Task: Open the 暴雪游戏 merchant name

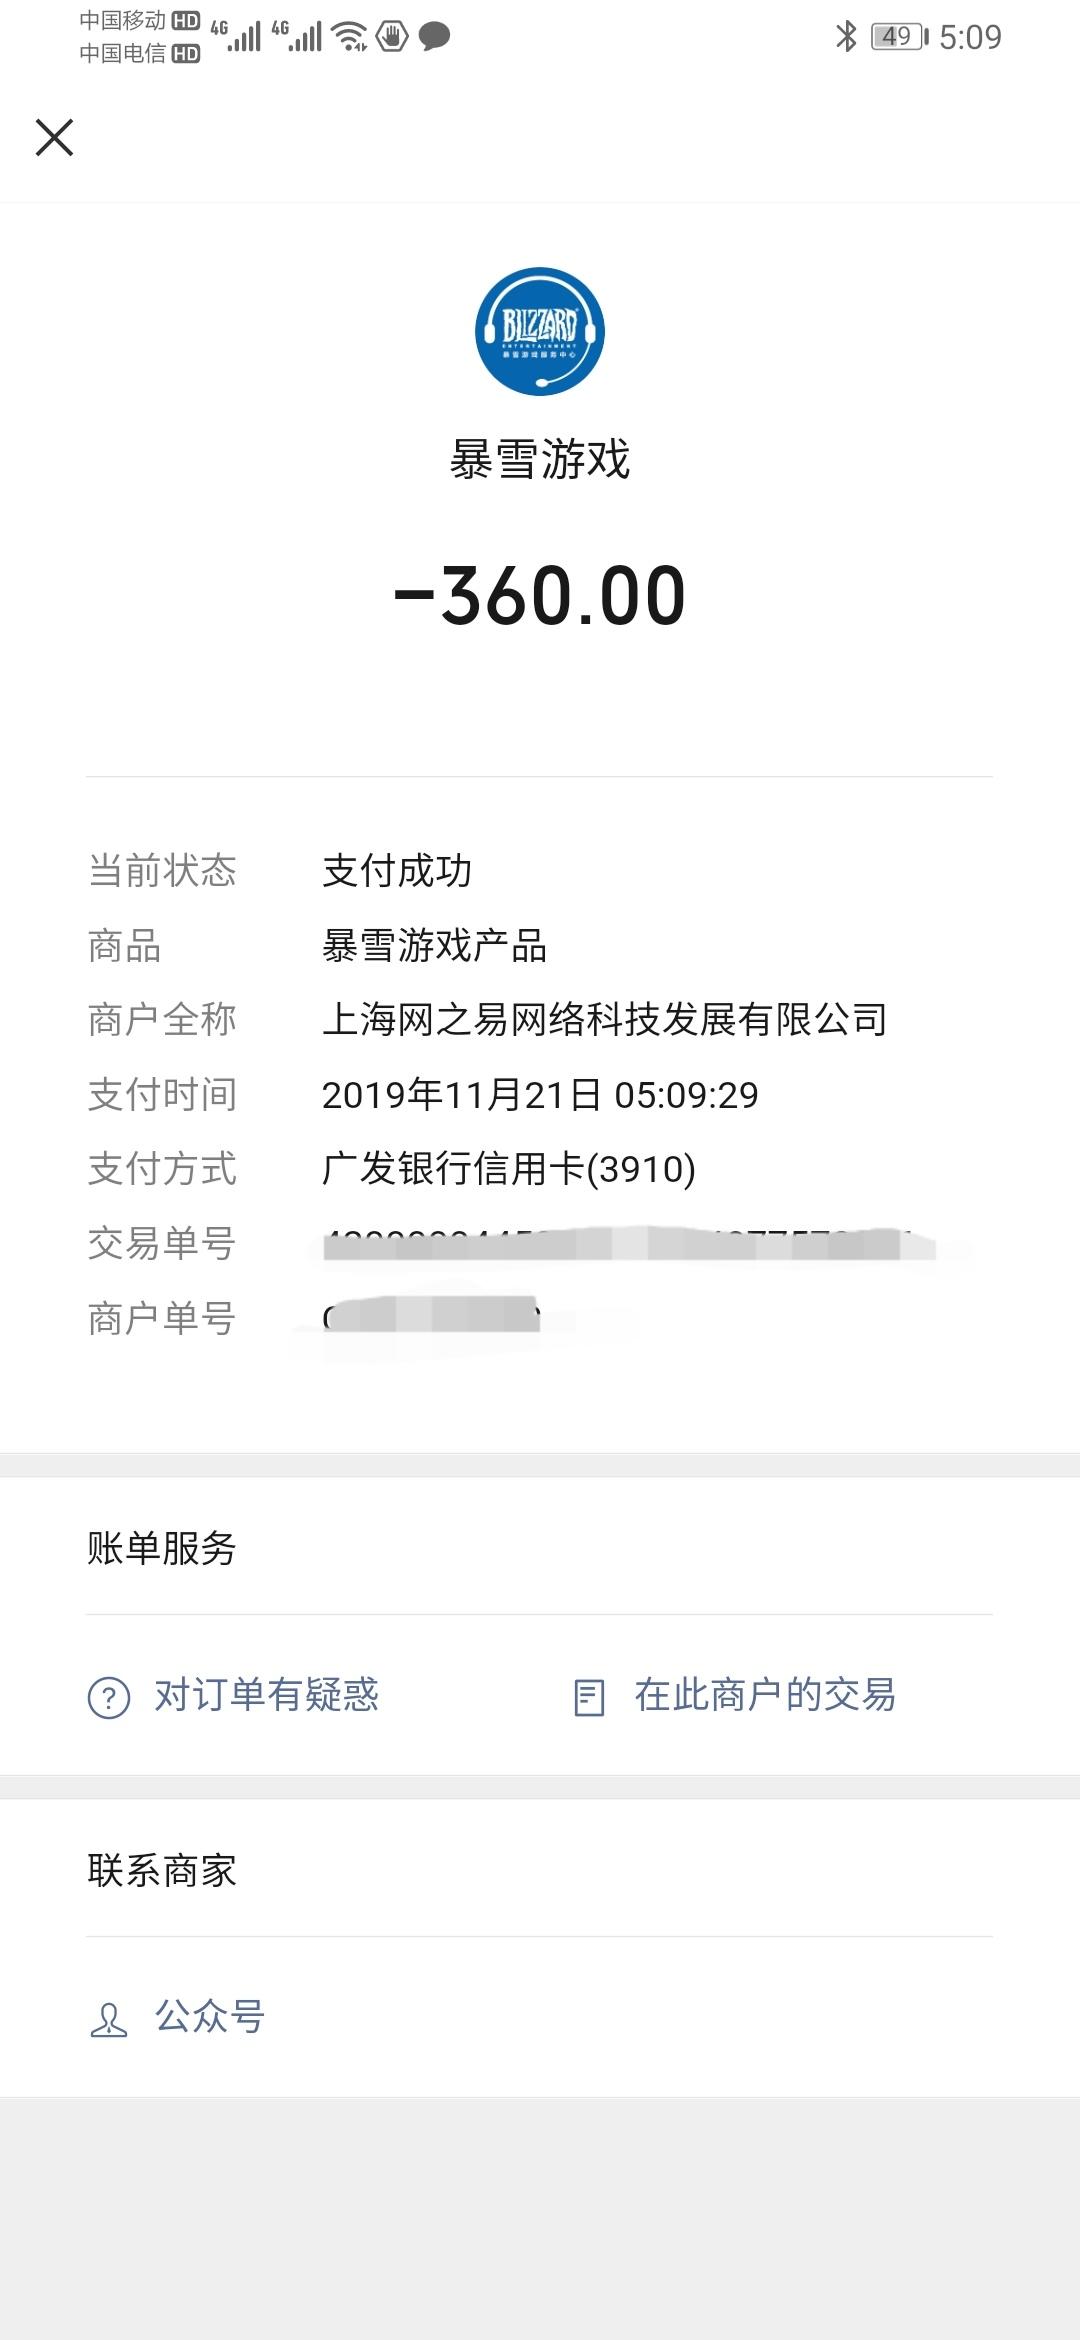Action: click(x=540, y=460)
